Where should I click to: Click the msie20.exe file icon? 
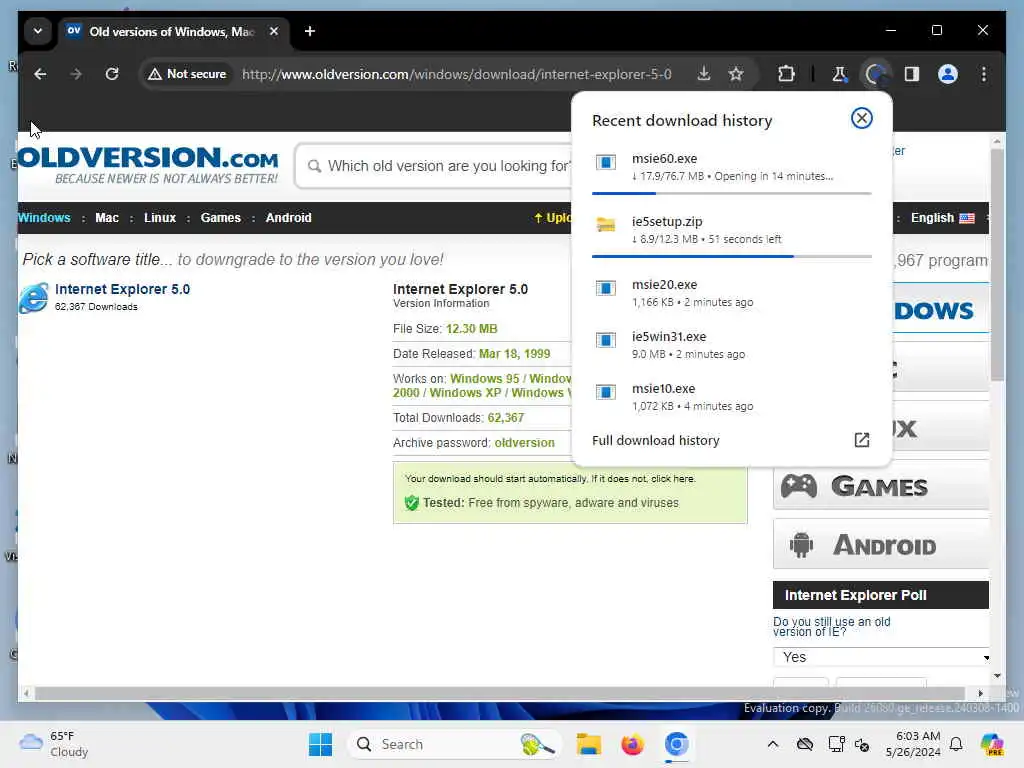coord(605,288)
